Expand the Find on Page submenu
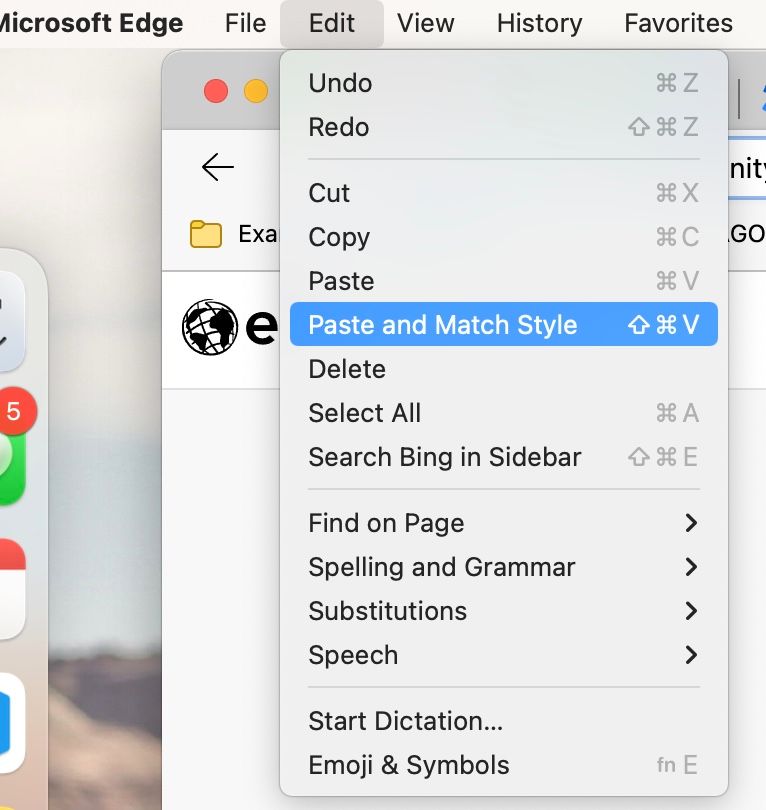 504,523
